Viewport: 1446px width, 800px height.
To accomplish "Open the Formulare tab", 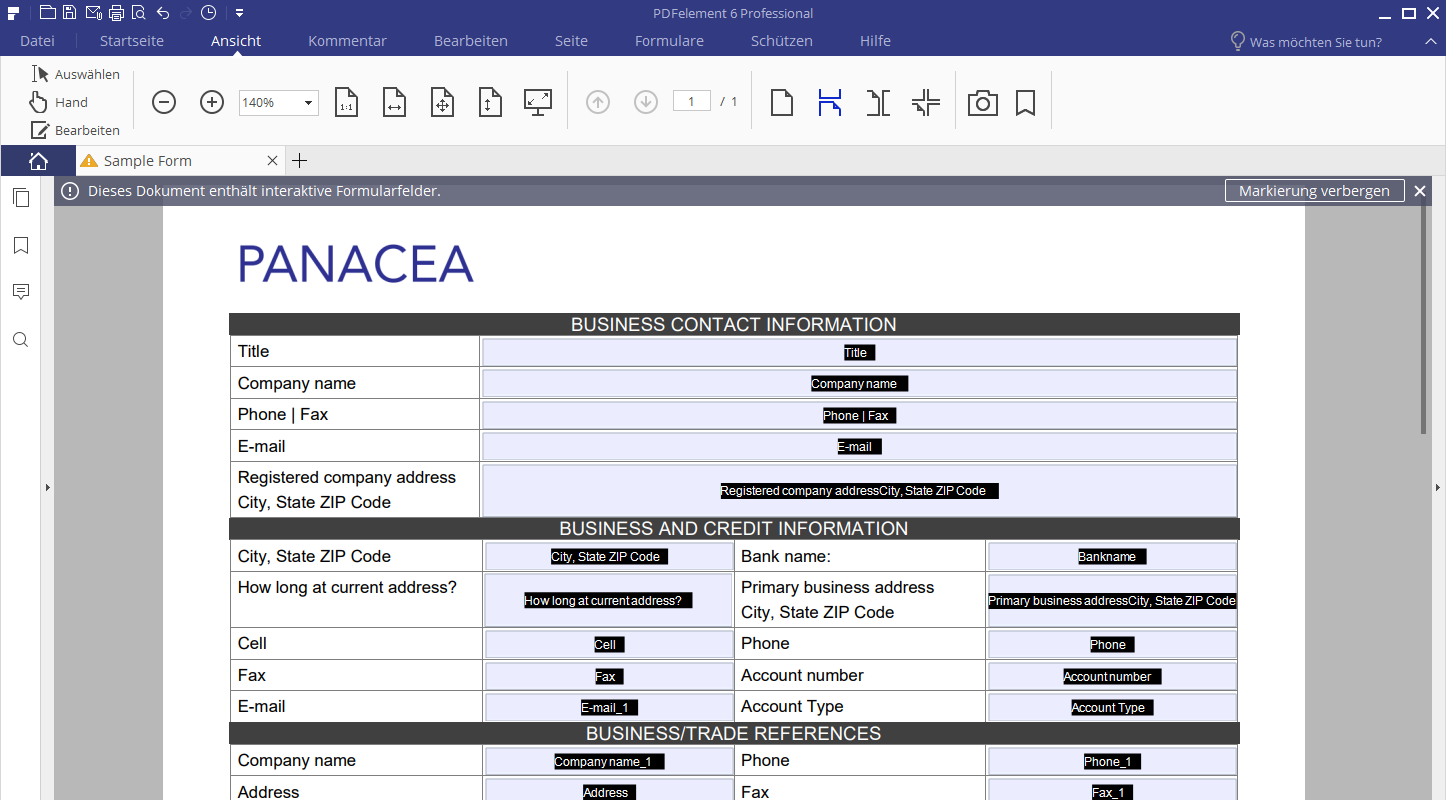I will coord(669,41).
